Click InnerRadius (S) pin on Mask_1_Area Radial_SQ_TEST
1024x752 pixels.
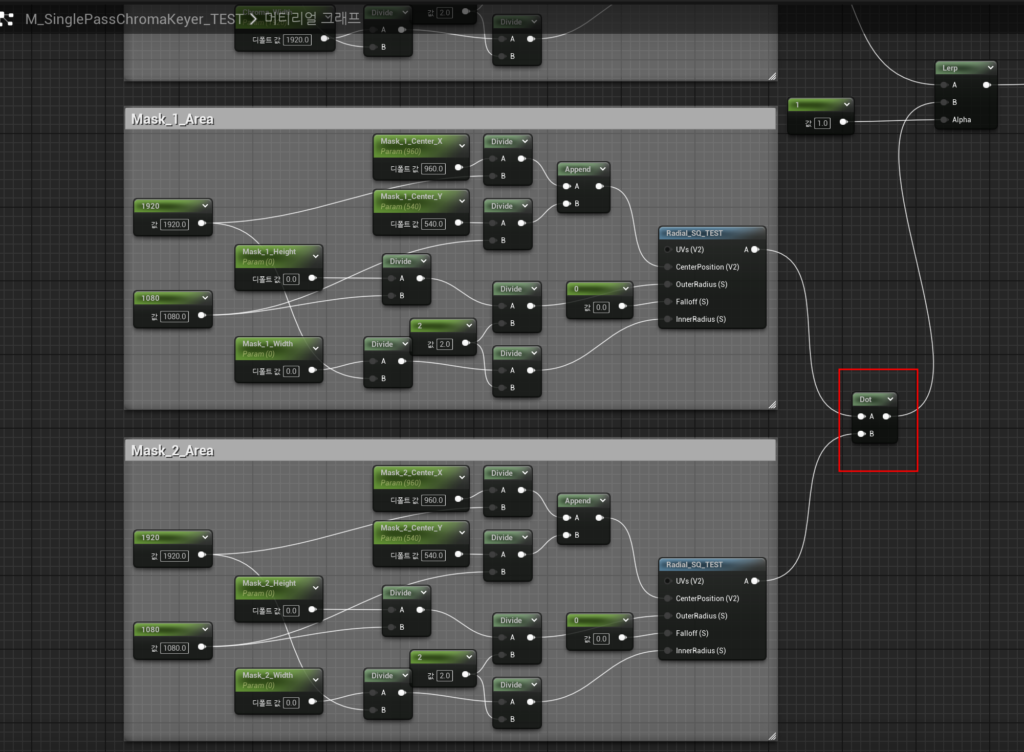tap(667, 319)
